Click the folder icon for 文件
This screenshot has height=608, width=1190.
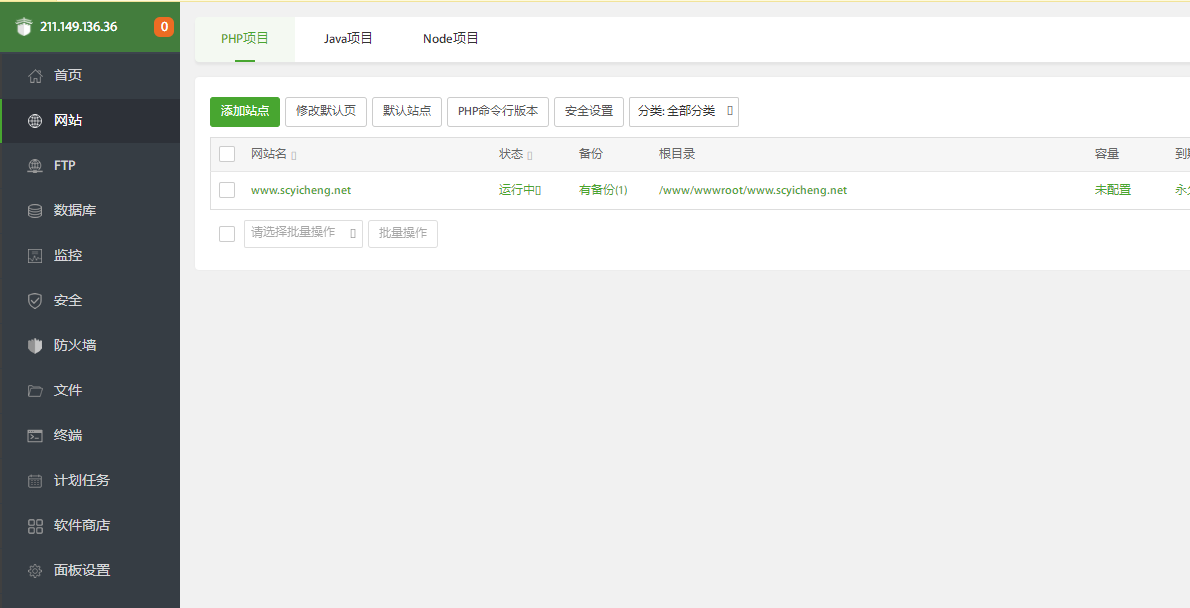pyautogui.click(x=35, y=391)
